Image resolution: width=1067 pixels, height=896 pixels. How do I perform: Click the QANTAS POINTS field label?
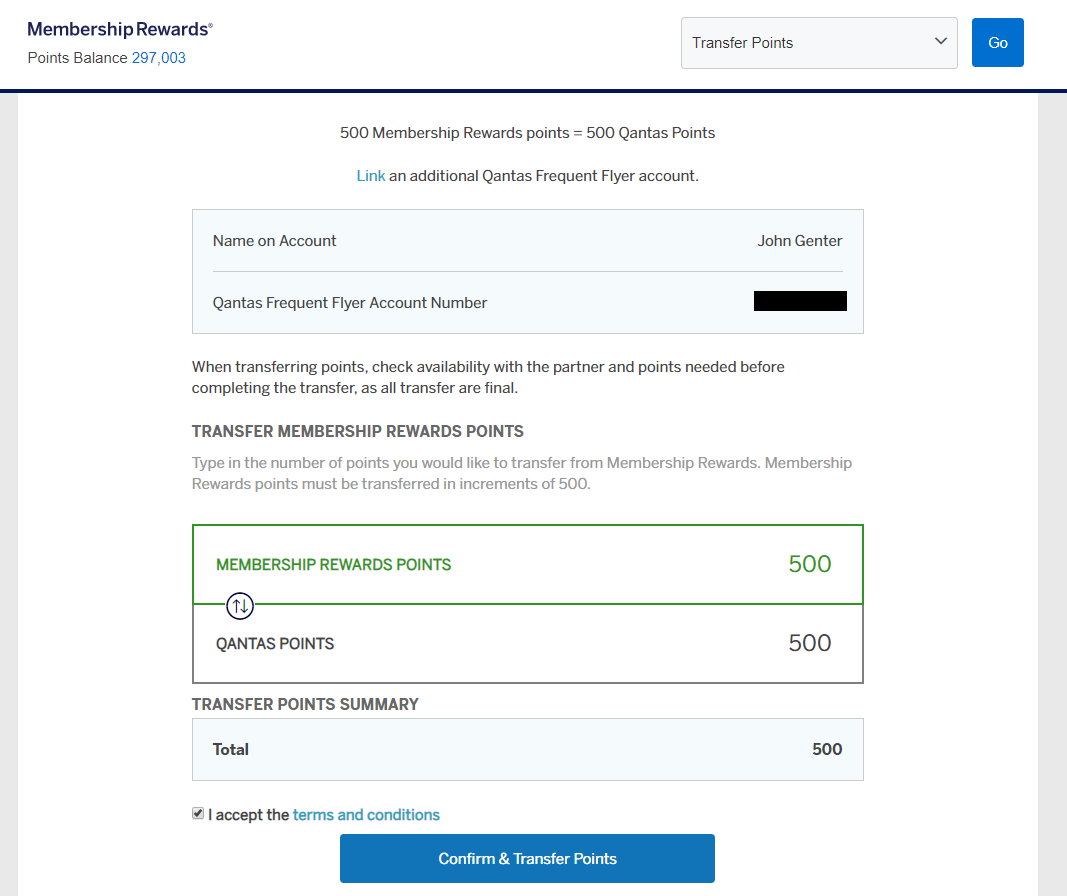275,644
